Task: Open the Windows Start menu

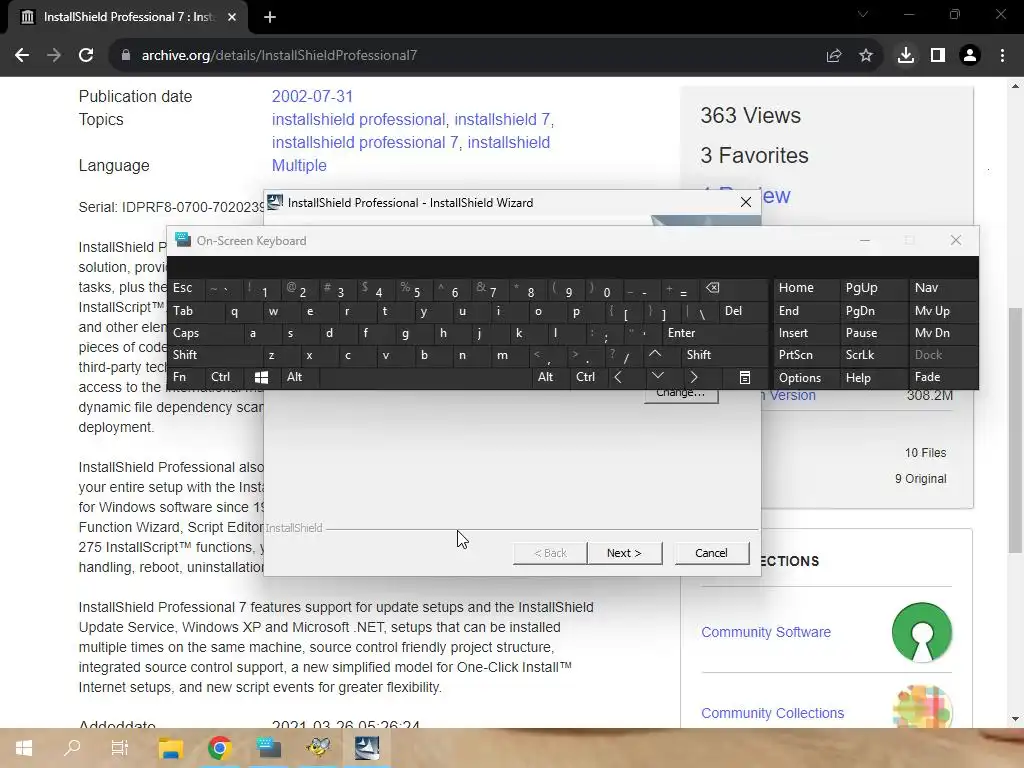Action: 24,748
